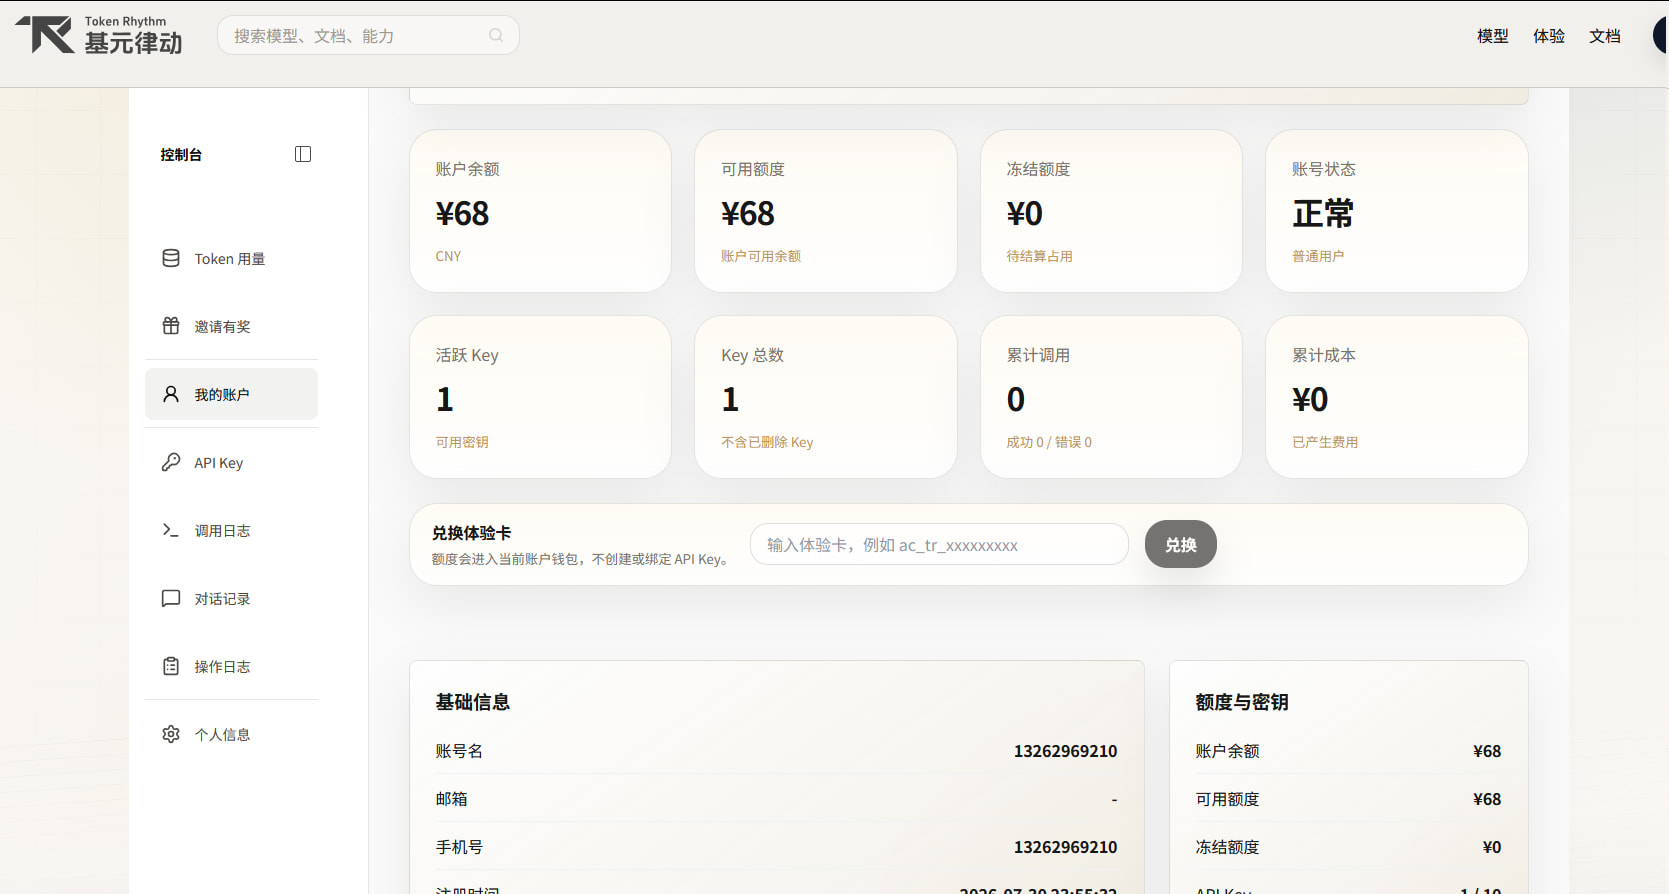
Task: Click the 对话记录 chat bubble icon
Action: (x=171, y=598)
